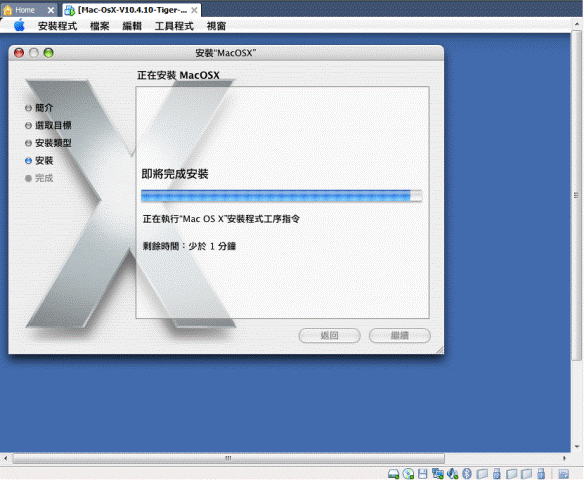Open the 編輯 menu
Screen dimensions: 584x480
click(132, 26)
